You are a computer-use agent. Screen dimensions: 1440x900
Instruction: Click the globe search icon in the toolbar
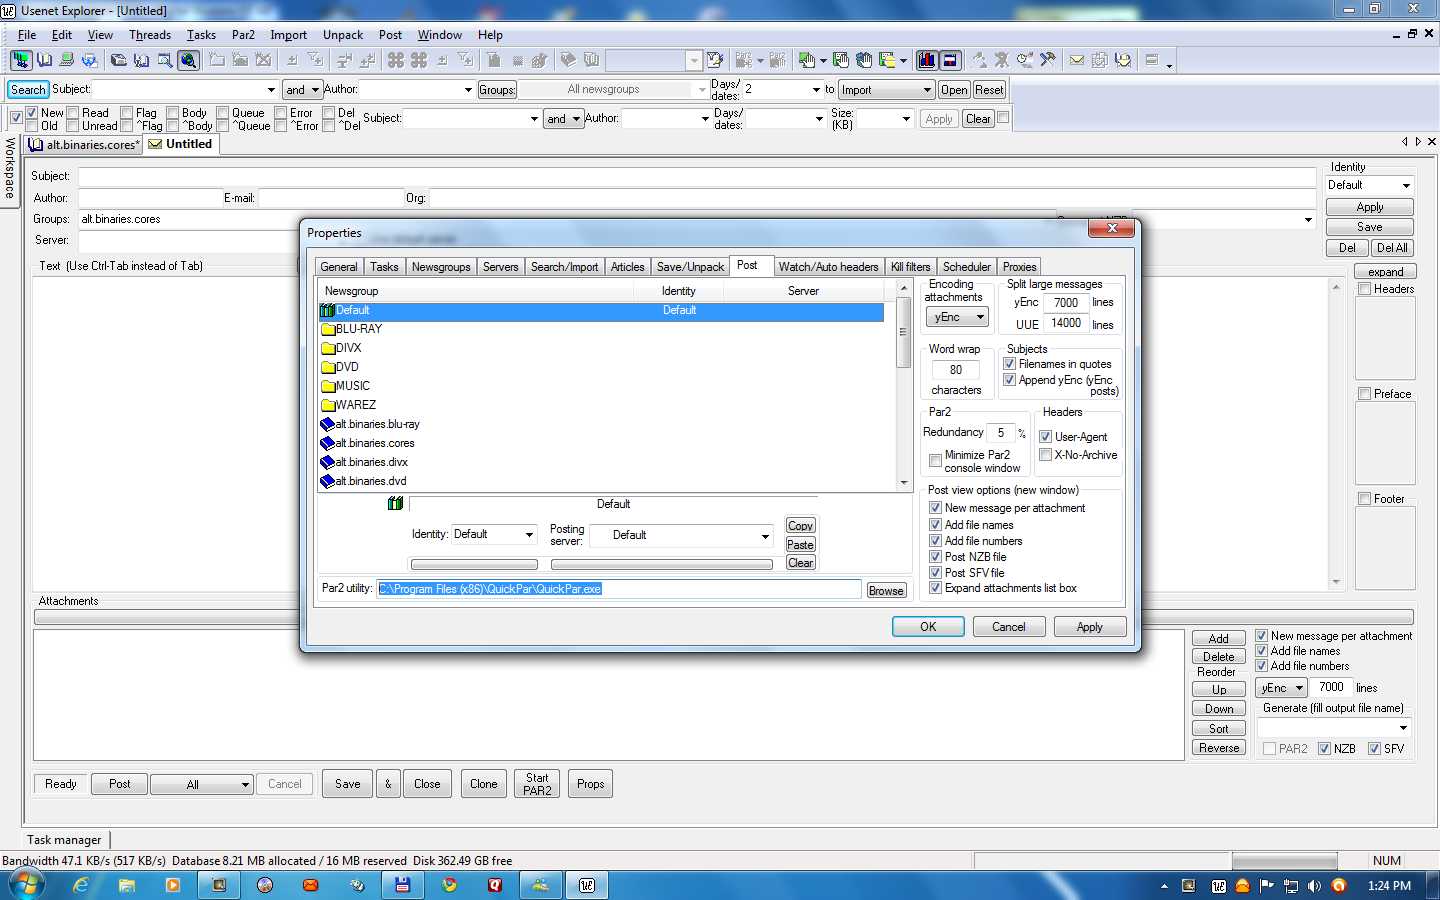(188, 60)
